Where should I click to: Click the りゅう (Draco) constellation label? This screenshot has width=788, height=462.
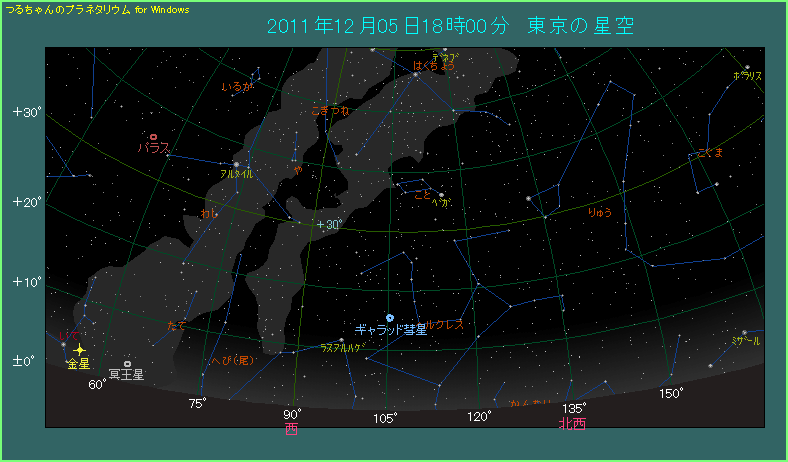click(599, 212)
